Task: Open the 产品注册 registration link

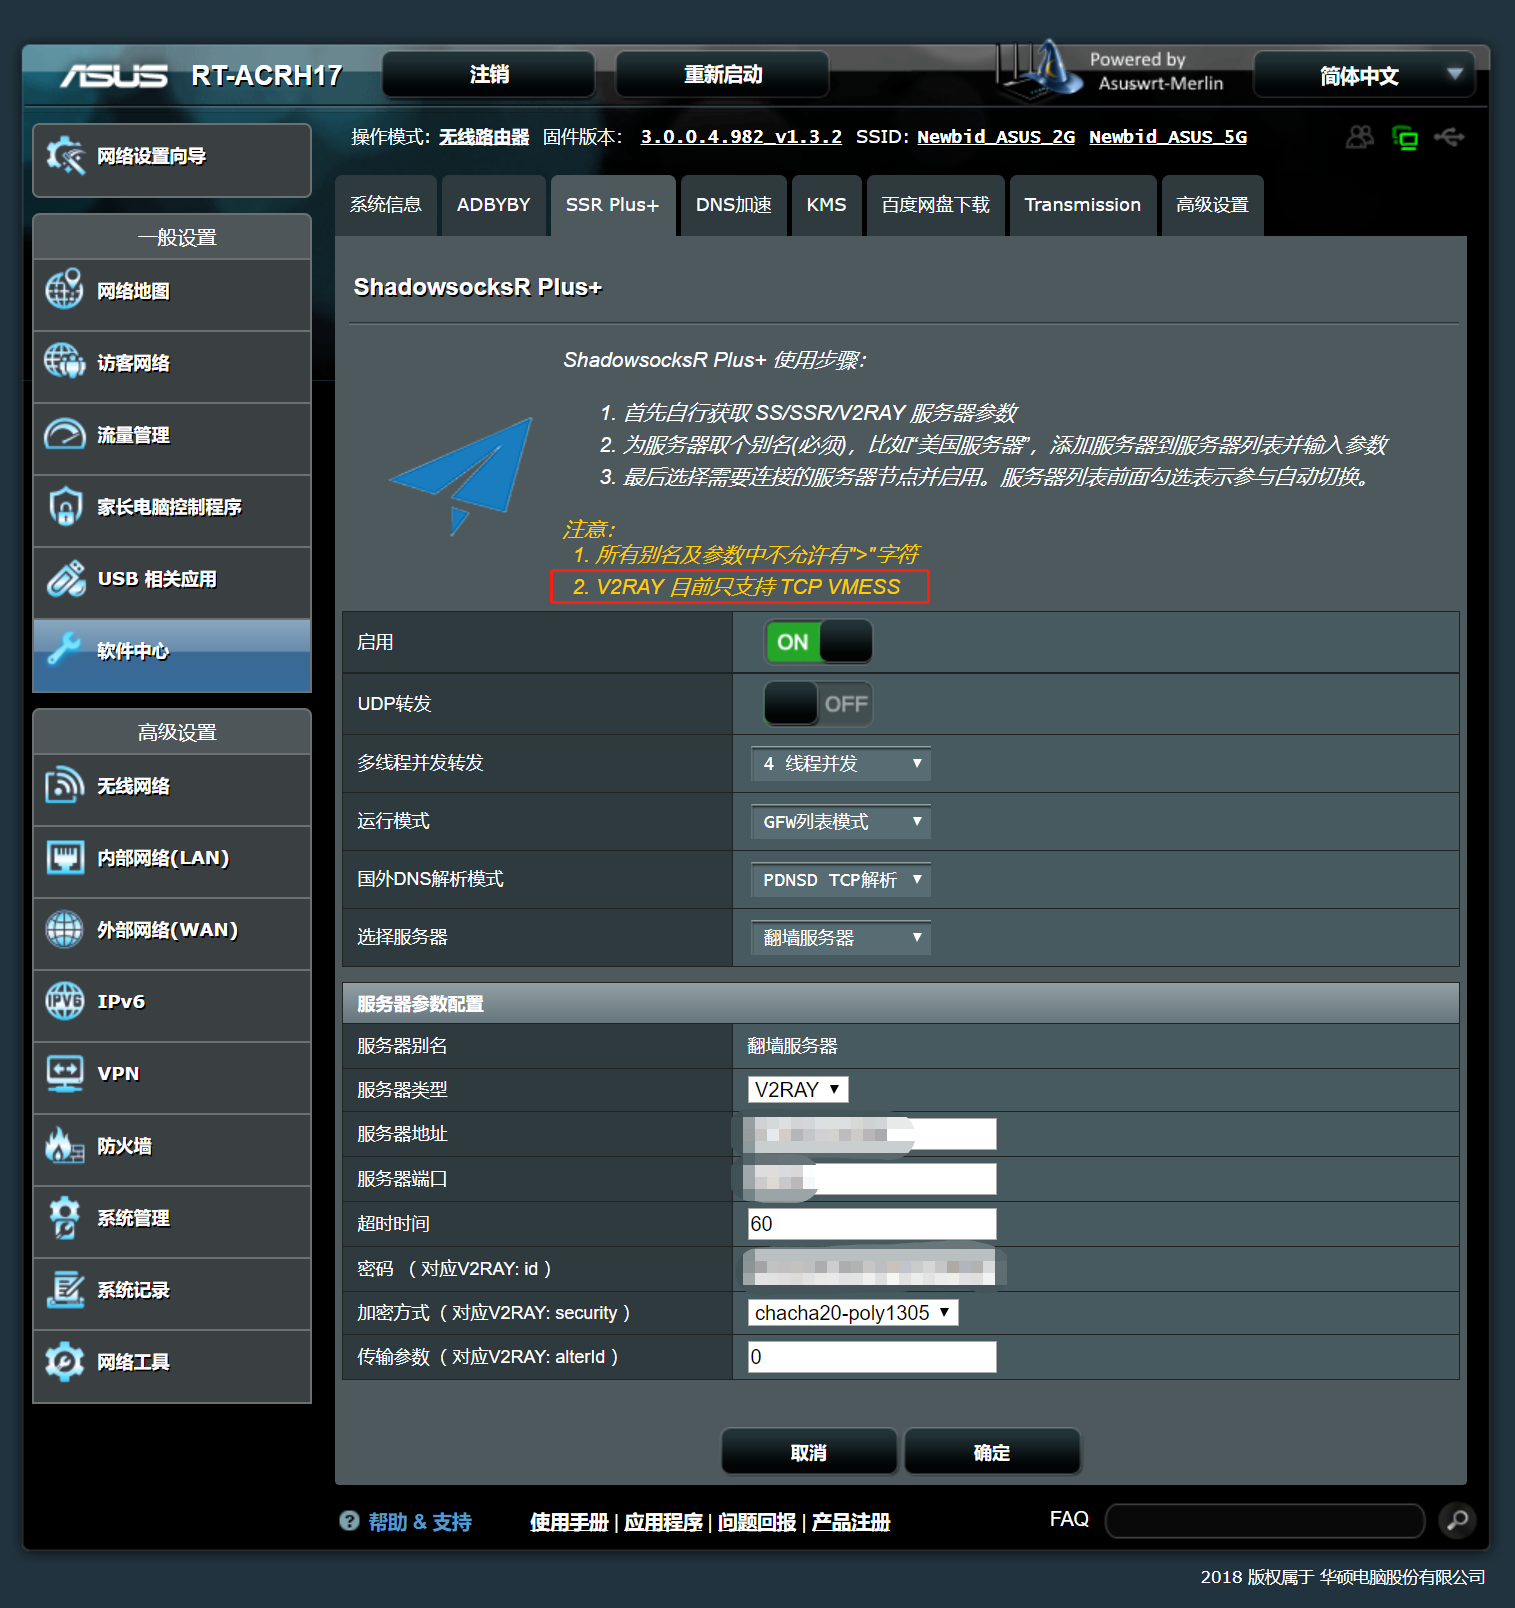Action: click(x=851, y=1522)
